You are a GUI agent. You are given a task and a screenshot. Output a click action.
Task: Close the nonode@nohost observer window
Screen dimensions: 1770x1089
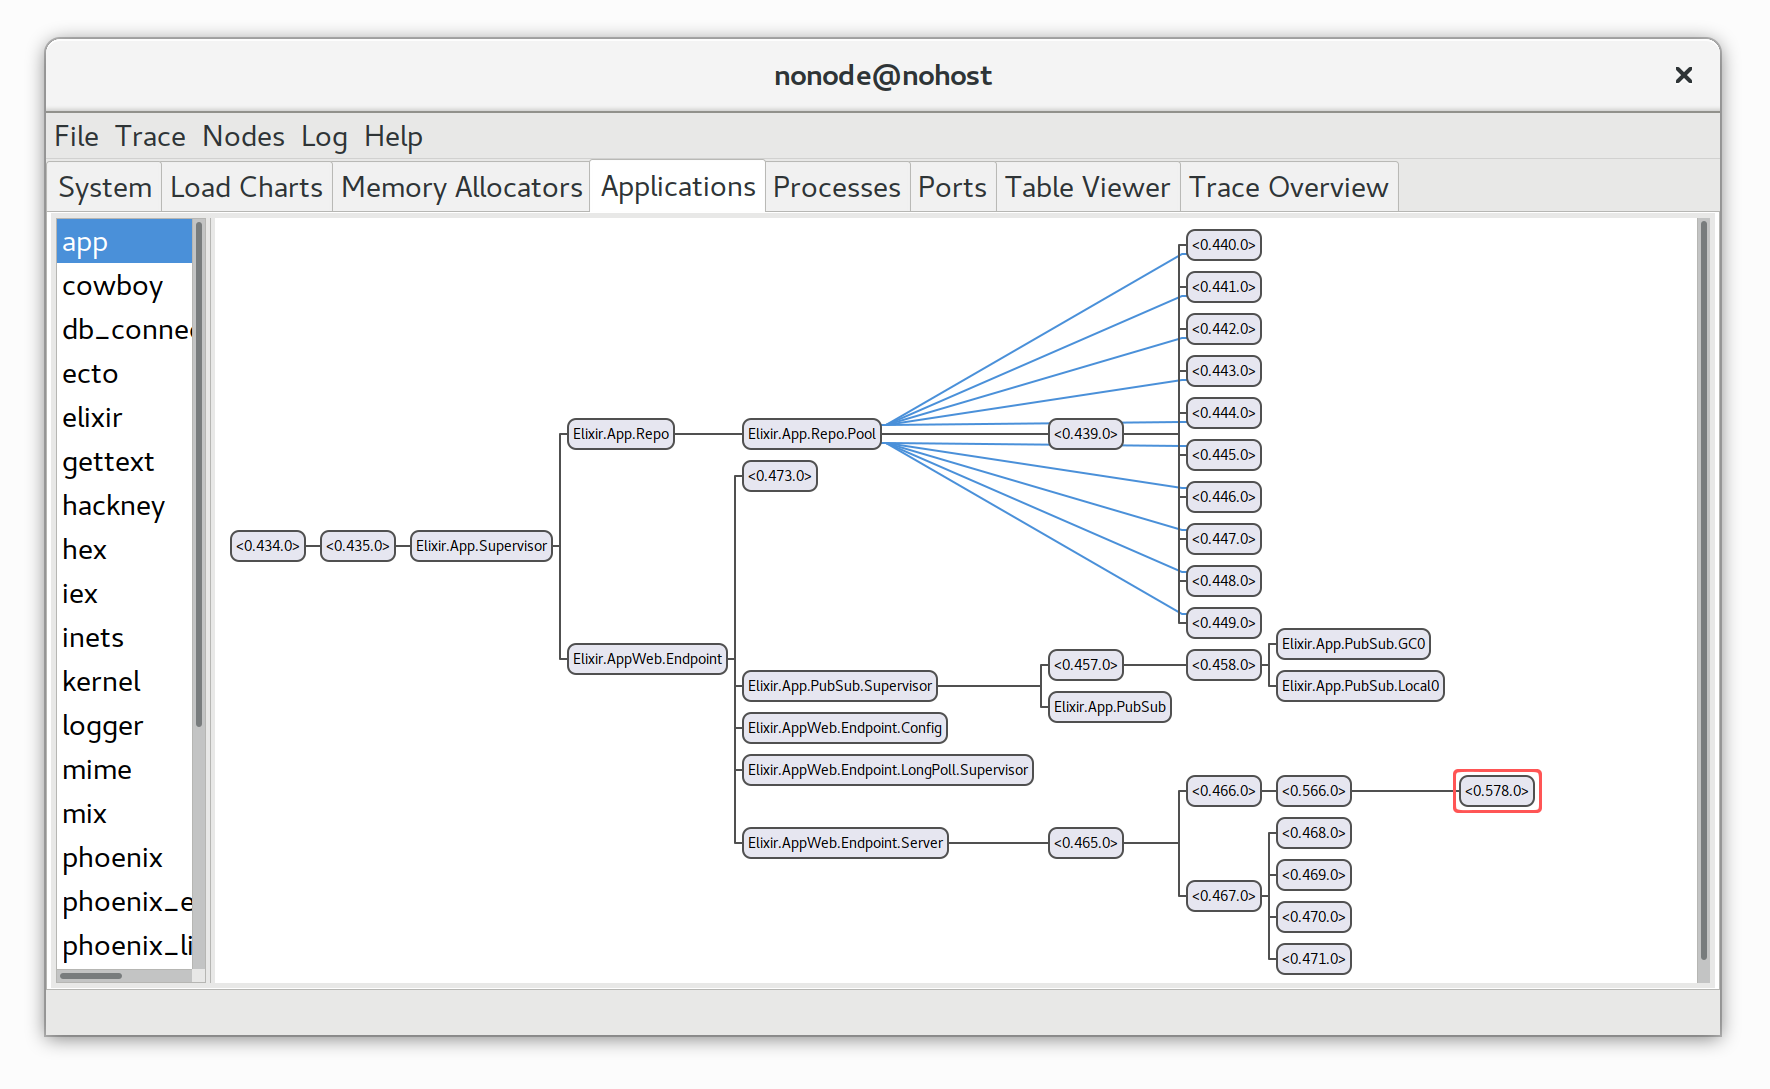(1683, 75)
